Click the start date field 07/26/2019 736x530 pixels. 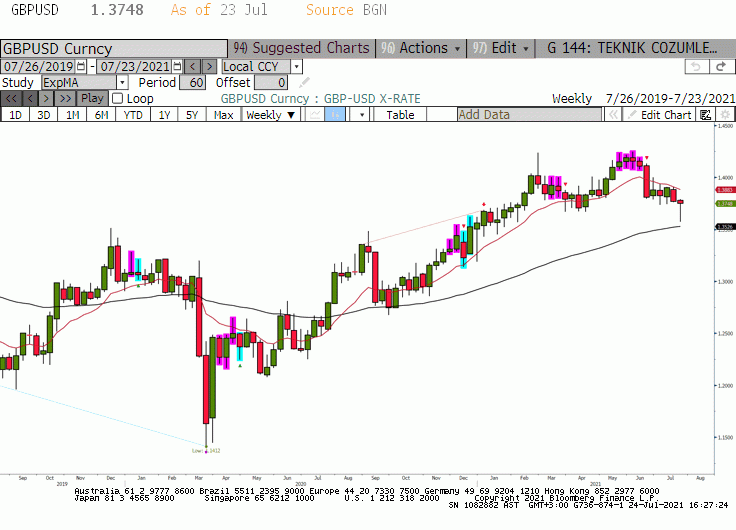pyautogui.click(x=39, y=66)
